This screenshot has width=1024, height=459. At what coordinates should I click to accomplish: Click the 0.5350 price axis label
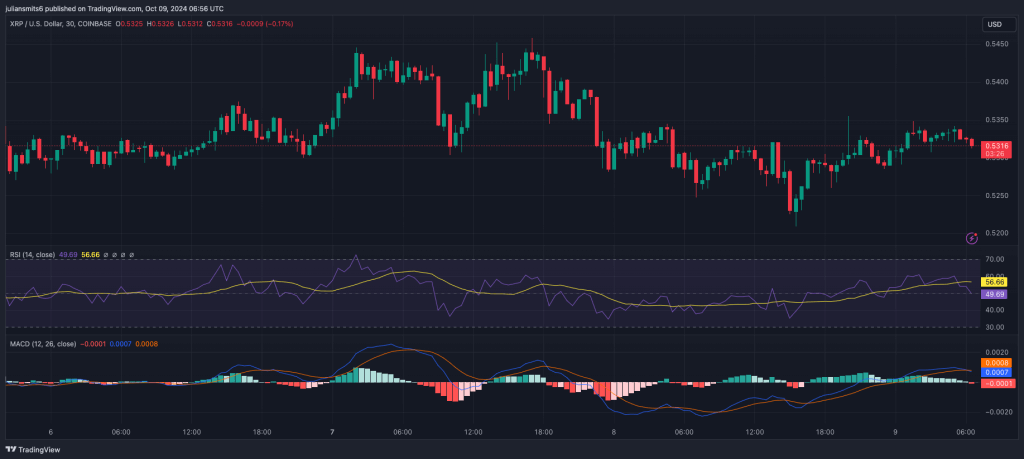996,120
